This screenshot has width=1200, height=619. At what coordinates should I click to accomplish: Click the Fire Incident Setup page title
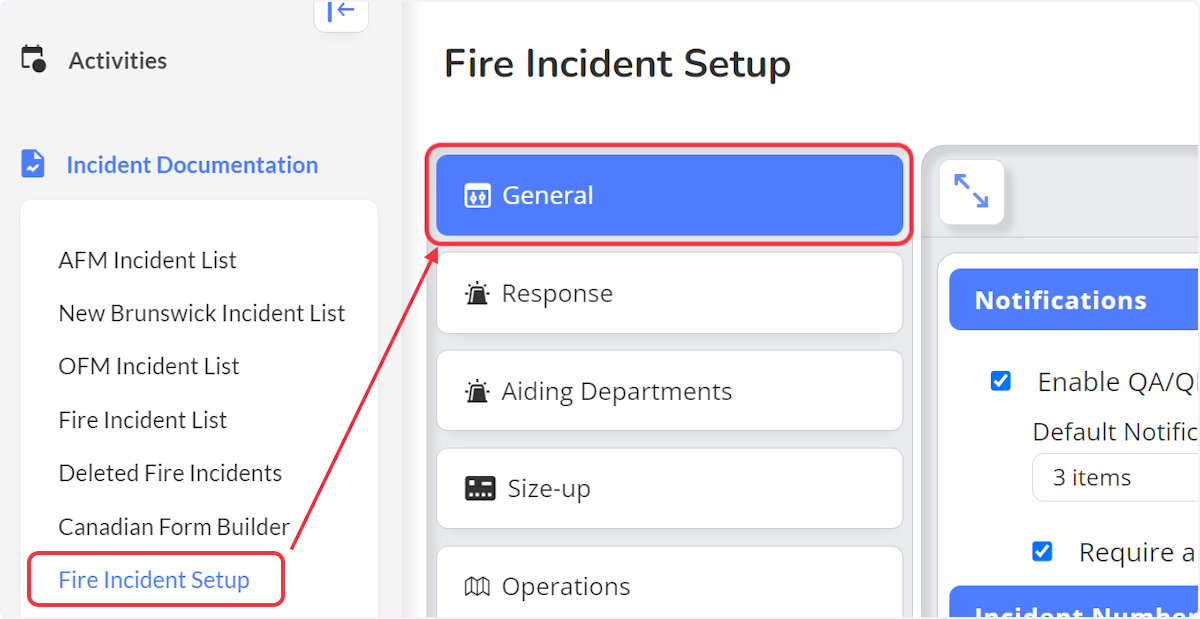[x=617, y=64]
